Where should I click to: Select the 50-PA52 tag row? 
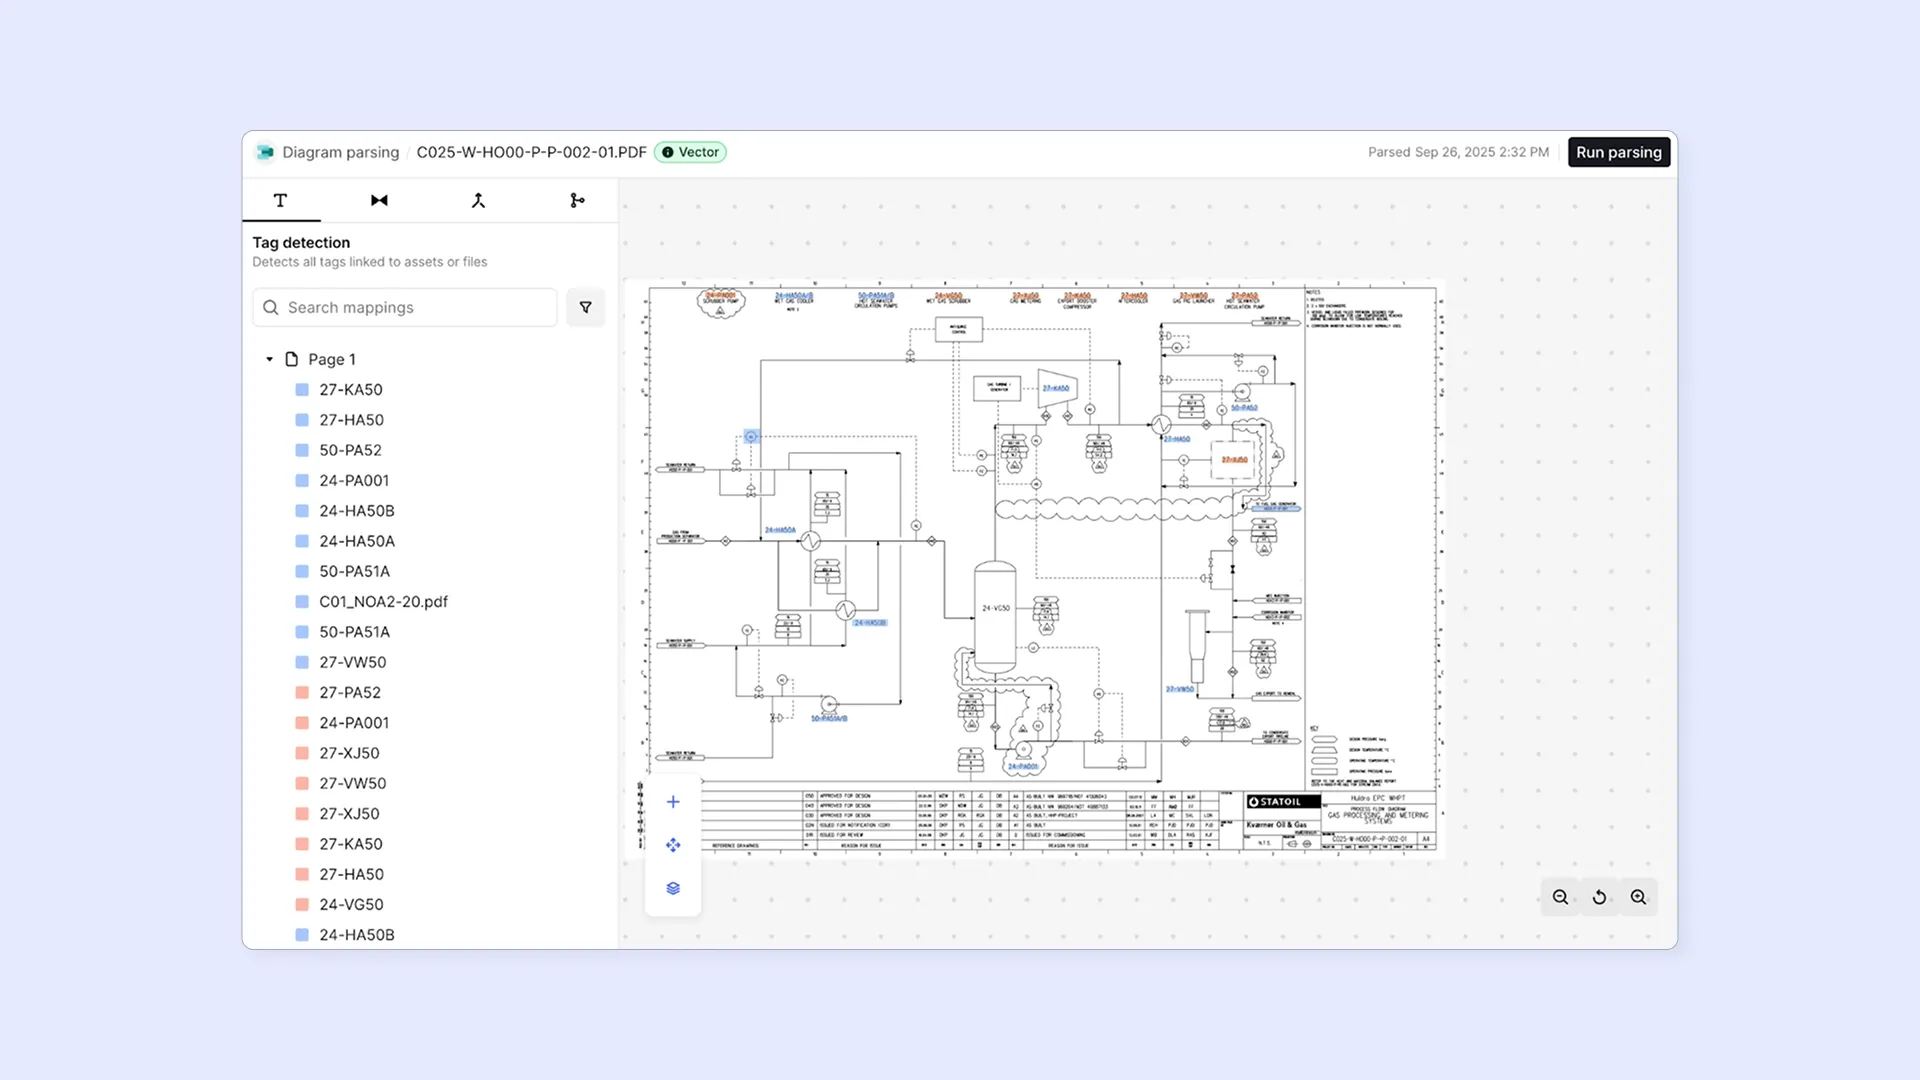pyautogui.click(x=350, y=450)
